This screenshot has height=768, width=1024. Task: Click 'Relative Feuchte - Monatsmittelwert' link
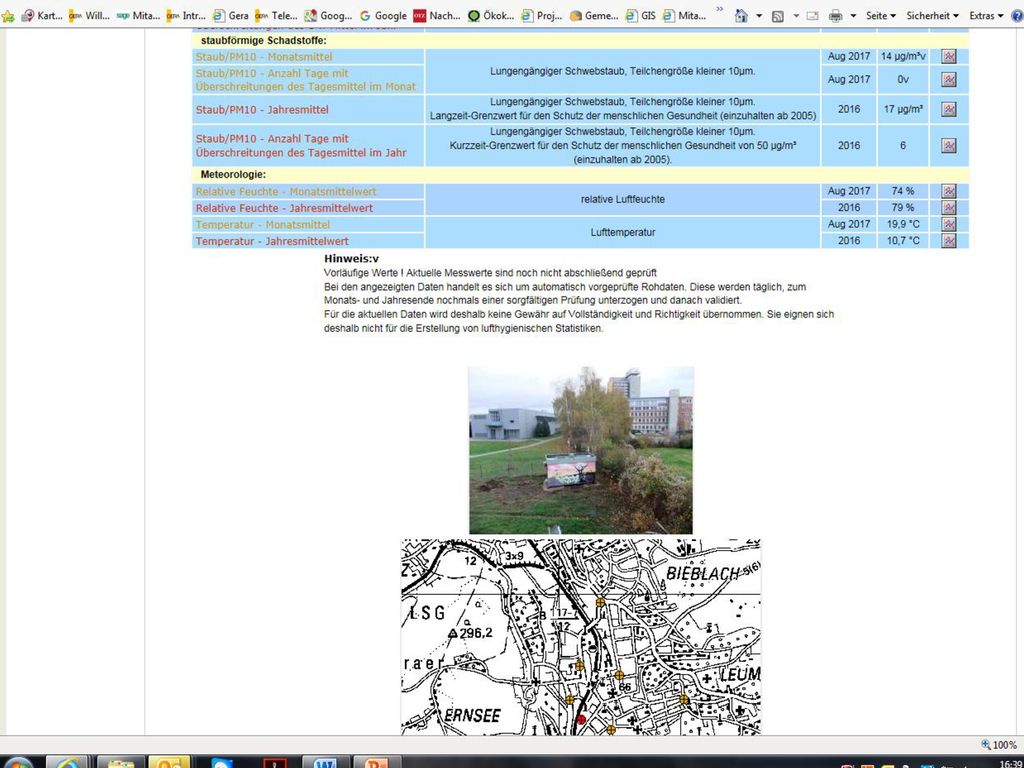[286, 191]
